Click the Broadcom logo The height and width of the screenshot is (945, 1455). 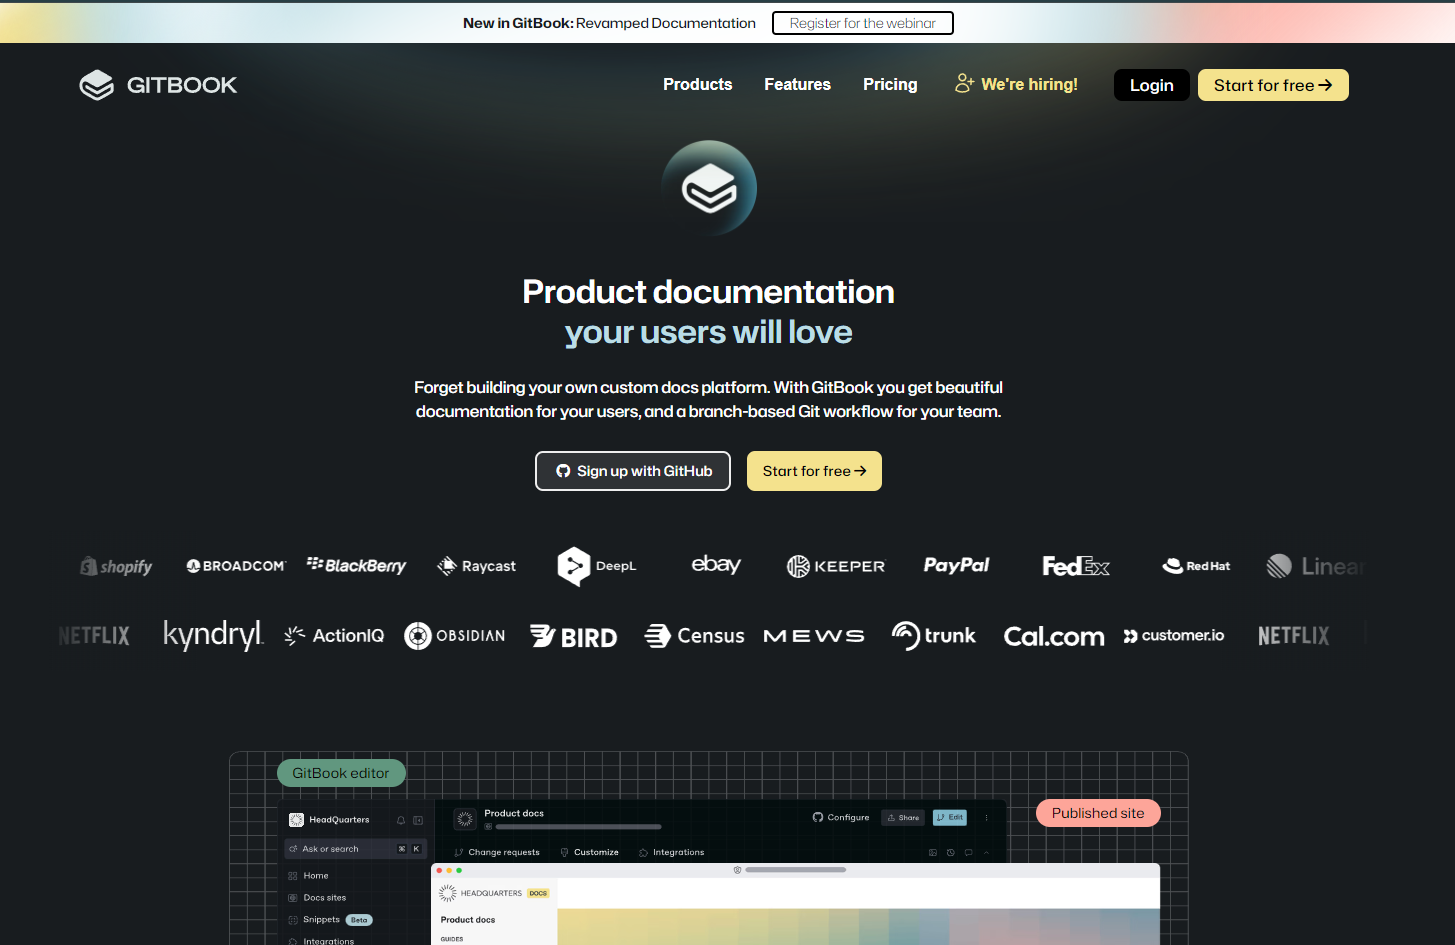tap(236, 566)
